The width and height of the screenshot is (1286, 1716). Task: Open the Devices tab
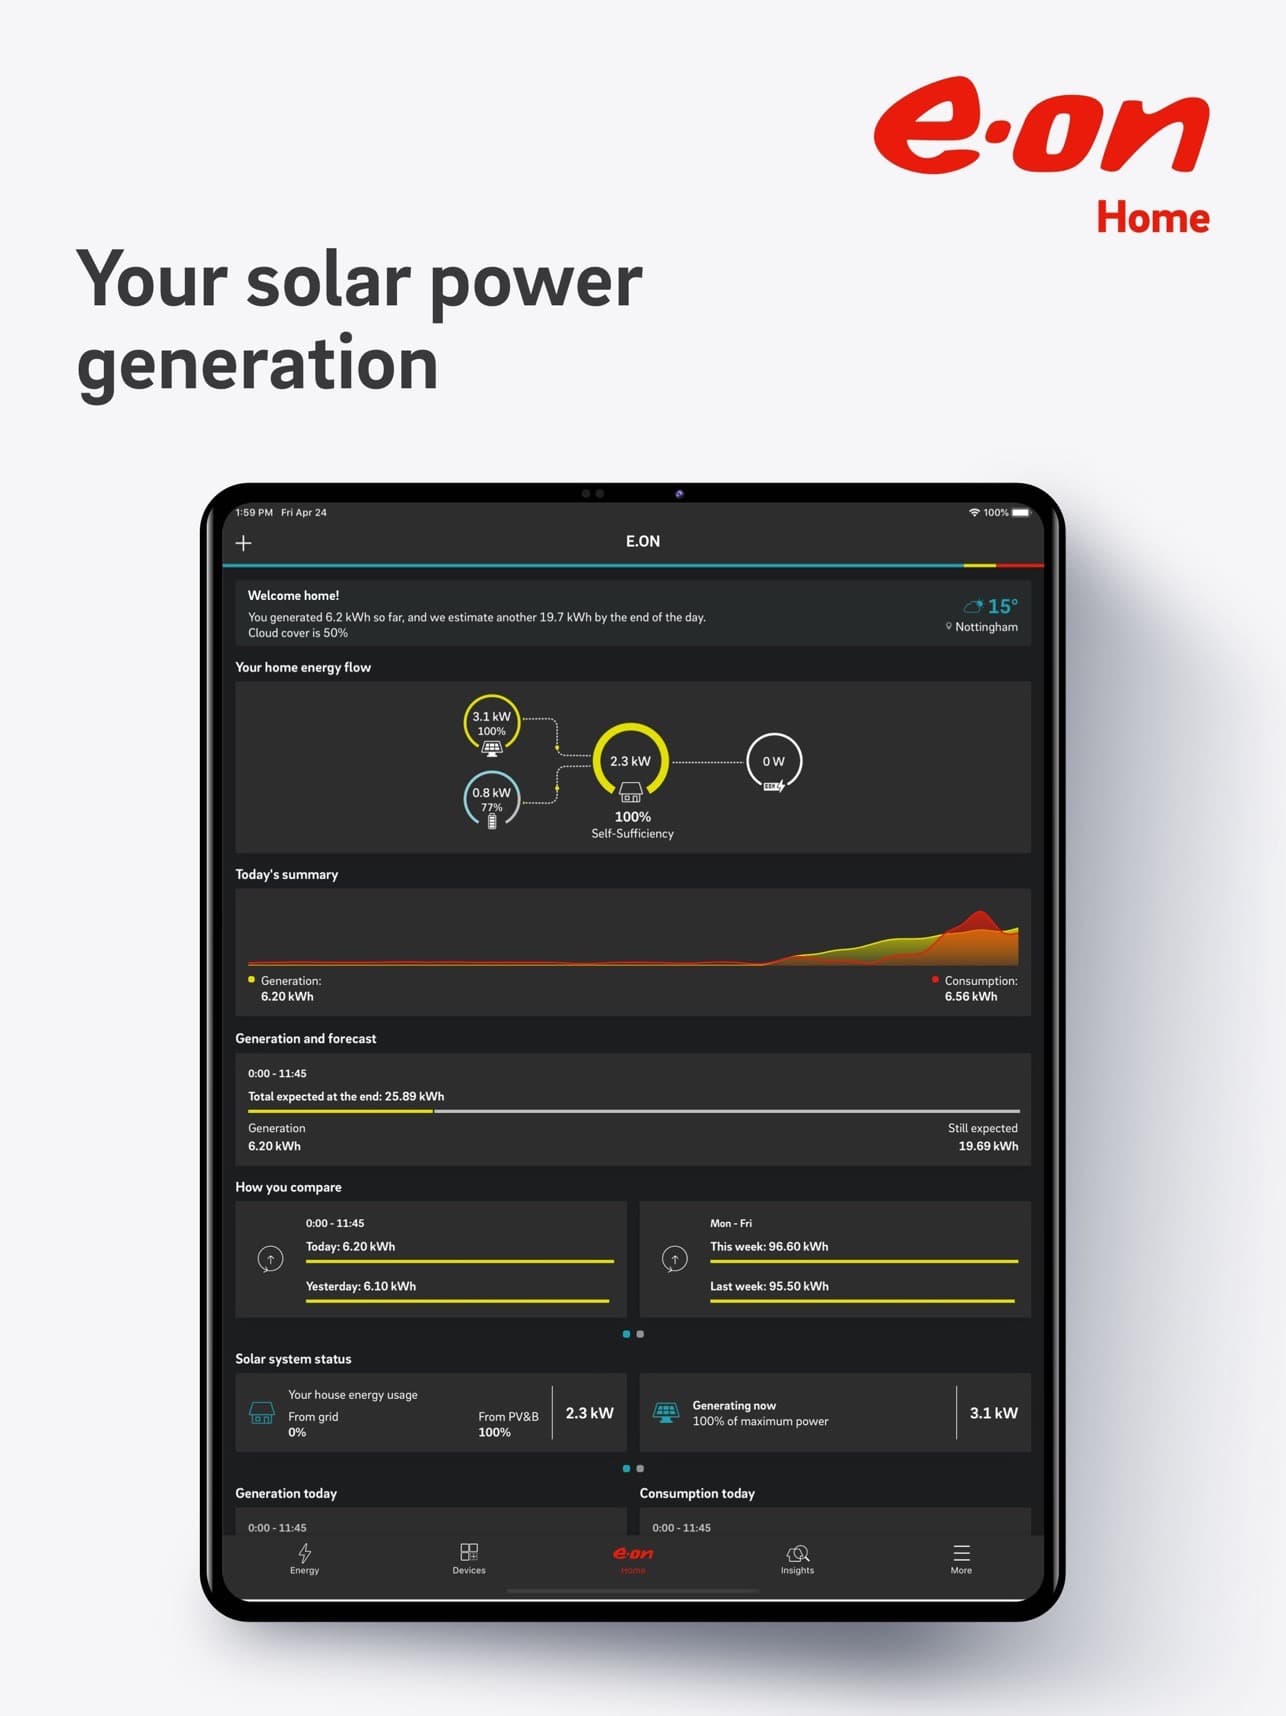click(x=469, y=1559)
